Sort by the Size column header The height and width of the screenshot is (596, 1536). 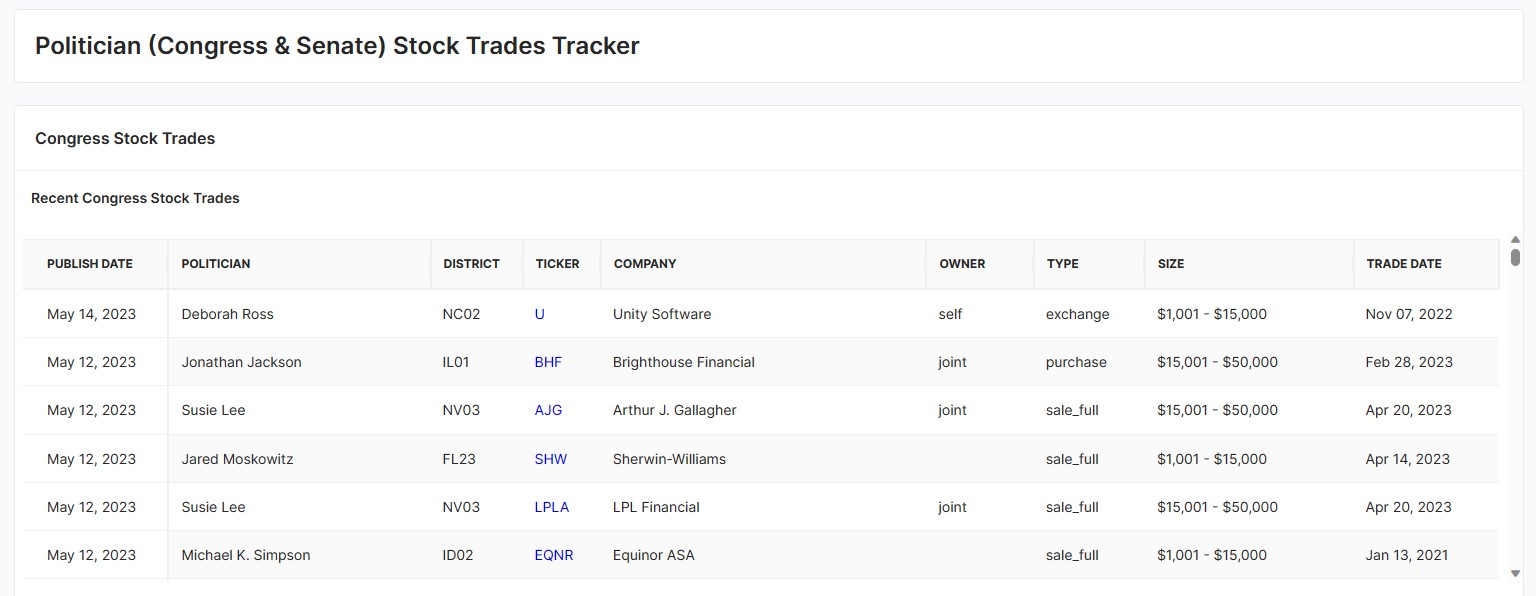point(1248,264)
